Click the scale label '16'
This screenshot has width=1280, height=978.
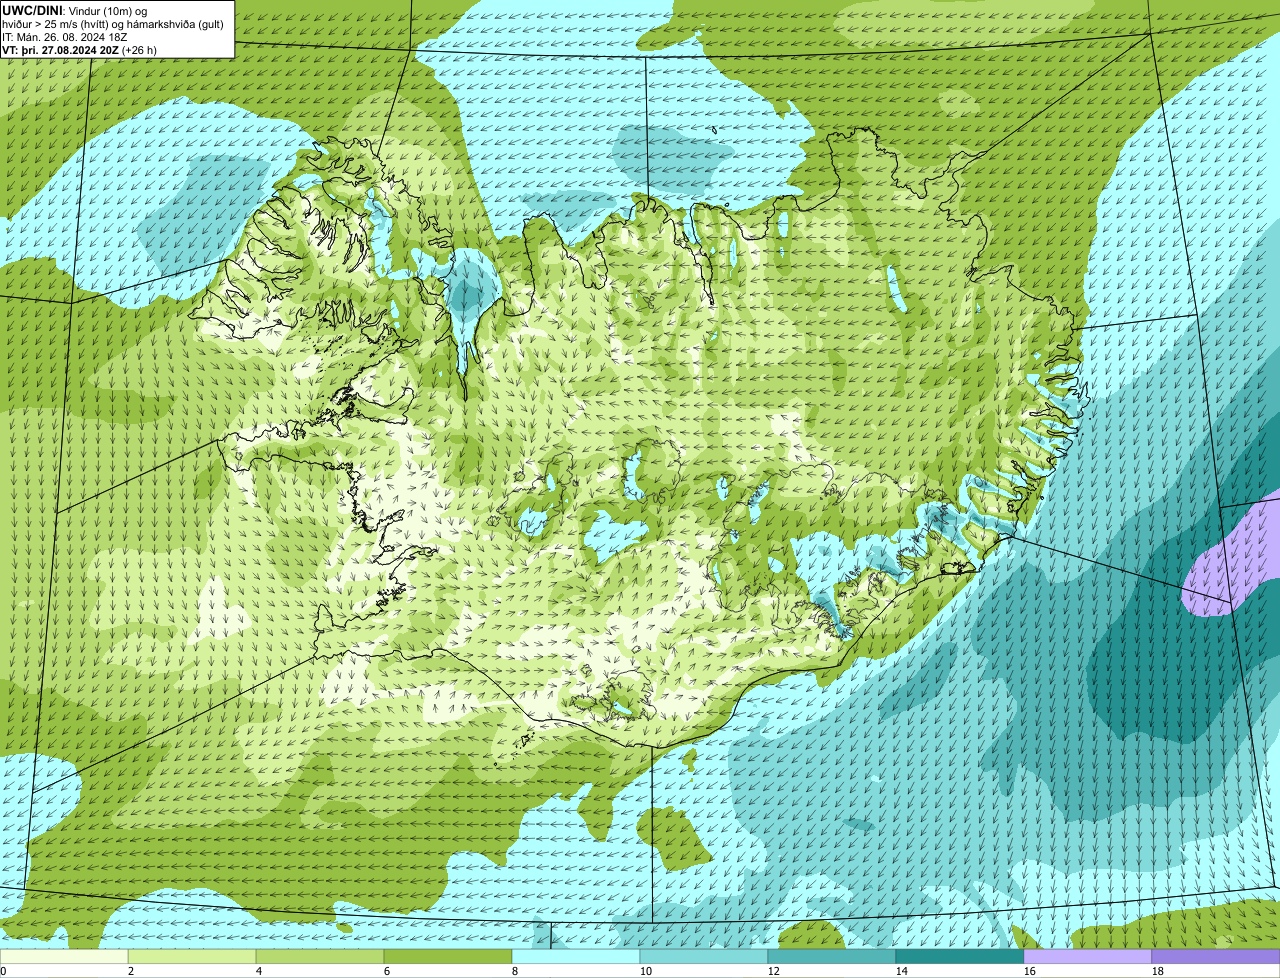(1030, 971)
